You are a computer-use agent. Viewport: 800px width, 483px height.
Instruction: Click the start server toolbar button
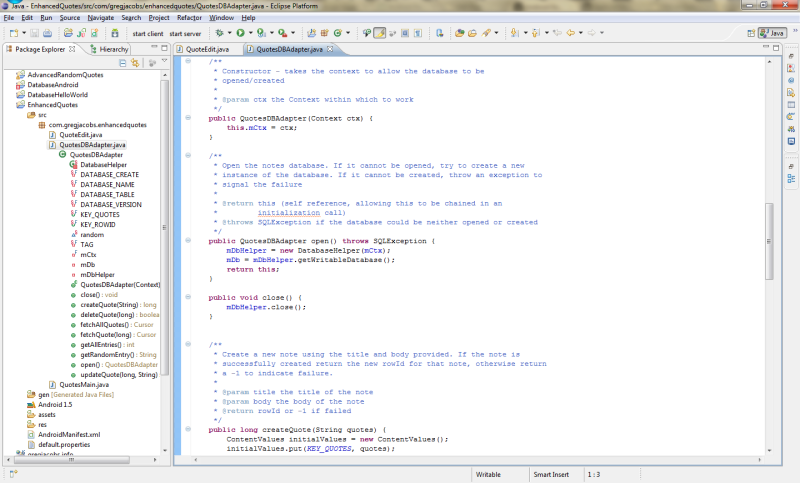[x=185, y=33]
